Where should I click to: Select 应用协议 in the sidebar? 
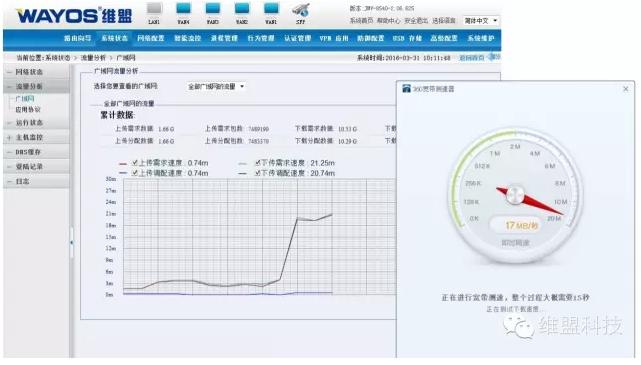tap(28, 110)
